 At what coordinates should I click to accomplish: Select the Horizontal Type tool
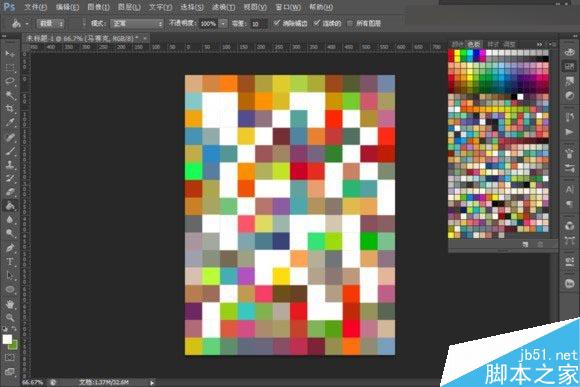tap(10, 262)
